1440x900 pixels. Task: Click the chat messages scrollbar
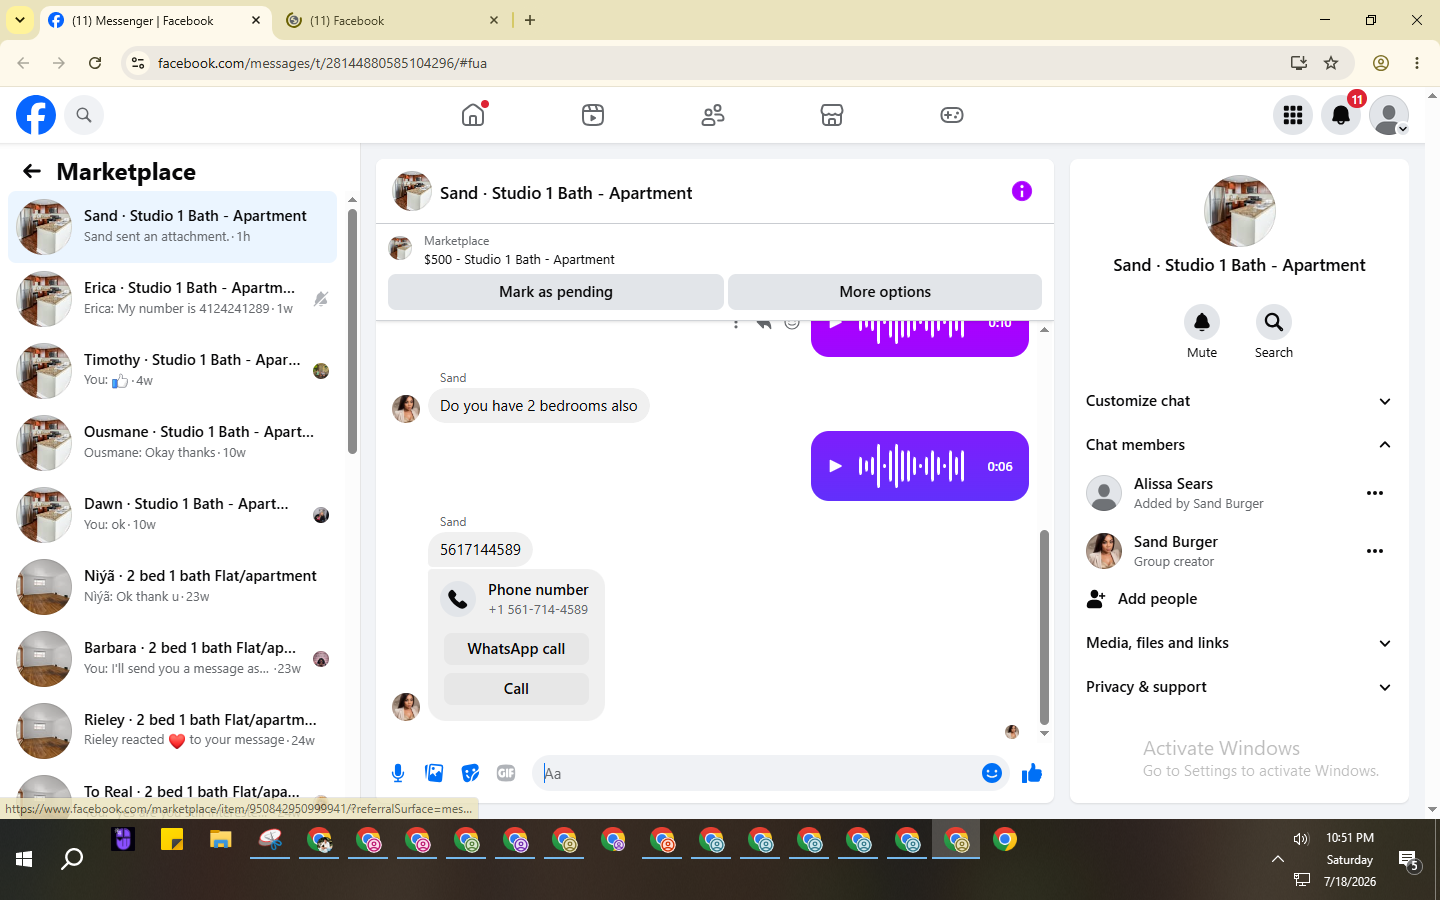pyautogui.click(x=1044, y=627)
